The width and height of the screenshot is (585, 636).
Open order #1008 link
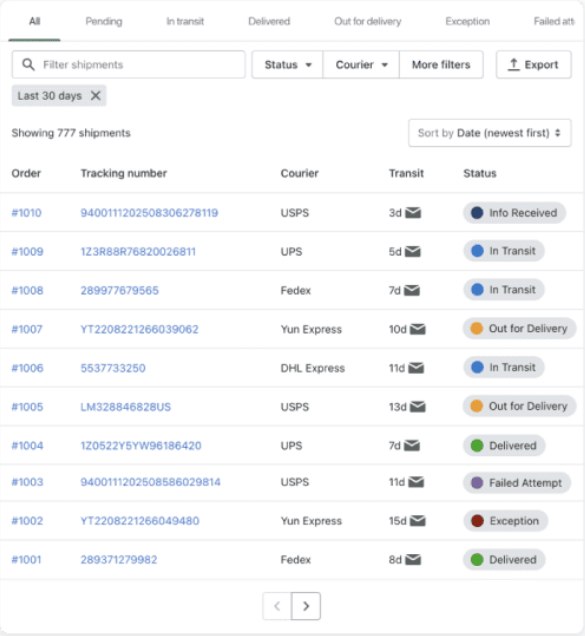click(x=27, y=290)
